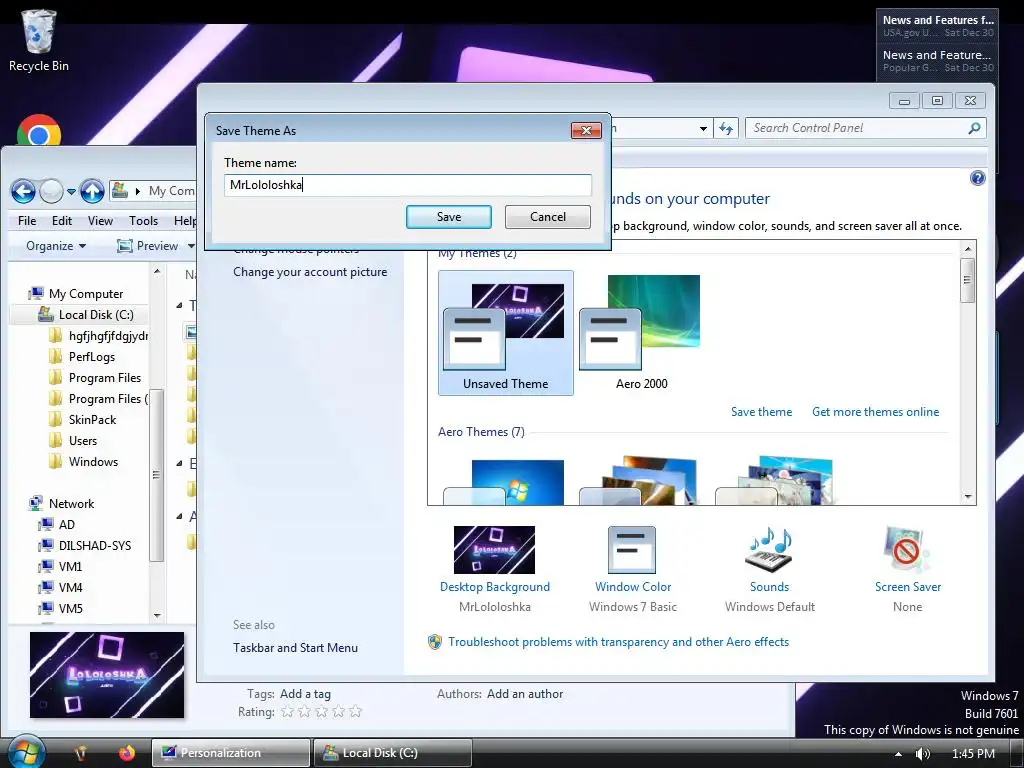Open the Edit menu in Explorer
Screen dimensions: 1024x768
tap(62, 221)
